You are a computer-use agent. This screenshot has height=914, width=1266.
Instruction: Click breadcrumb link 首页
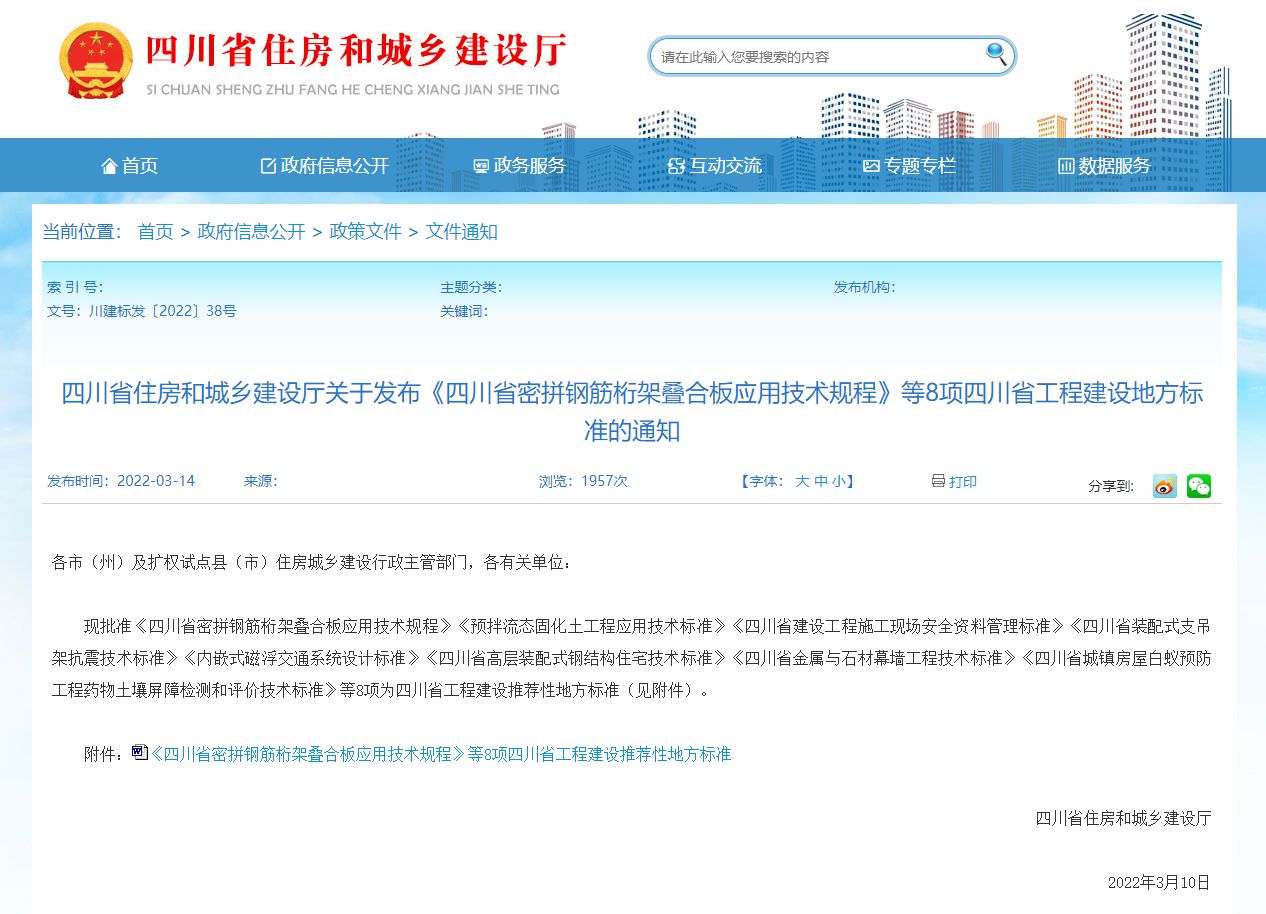[155, 232]
